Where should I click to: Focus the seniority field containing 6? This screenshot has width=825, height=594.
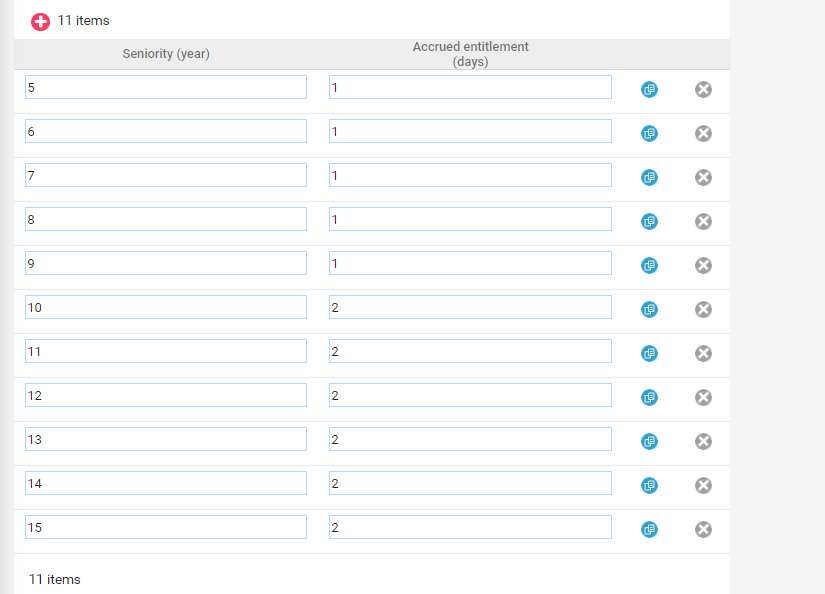point(166,131)
